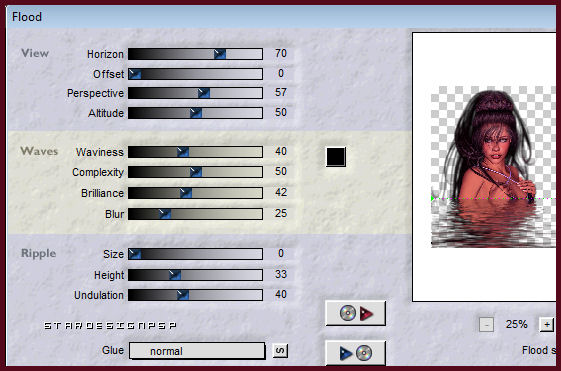Click the Undulation slider handle
This screenshot has width=561, height=371.
pyautogui.click(x=183, y=295)
